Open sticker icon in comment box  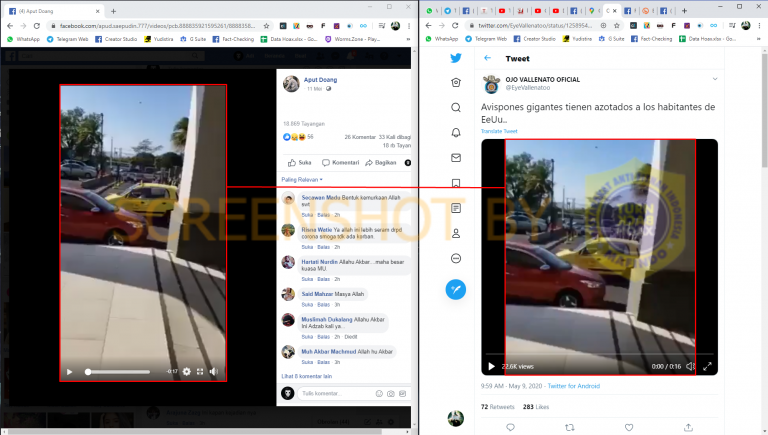point(403,393)
